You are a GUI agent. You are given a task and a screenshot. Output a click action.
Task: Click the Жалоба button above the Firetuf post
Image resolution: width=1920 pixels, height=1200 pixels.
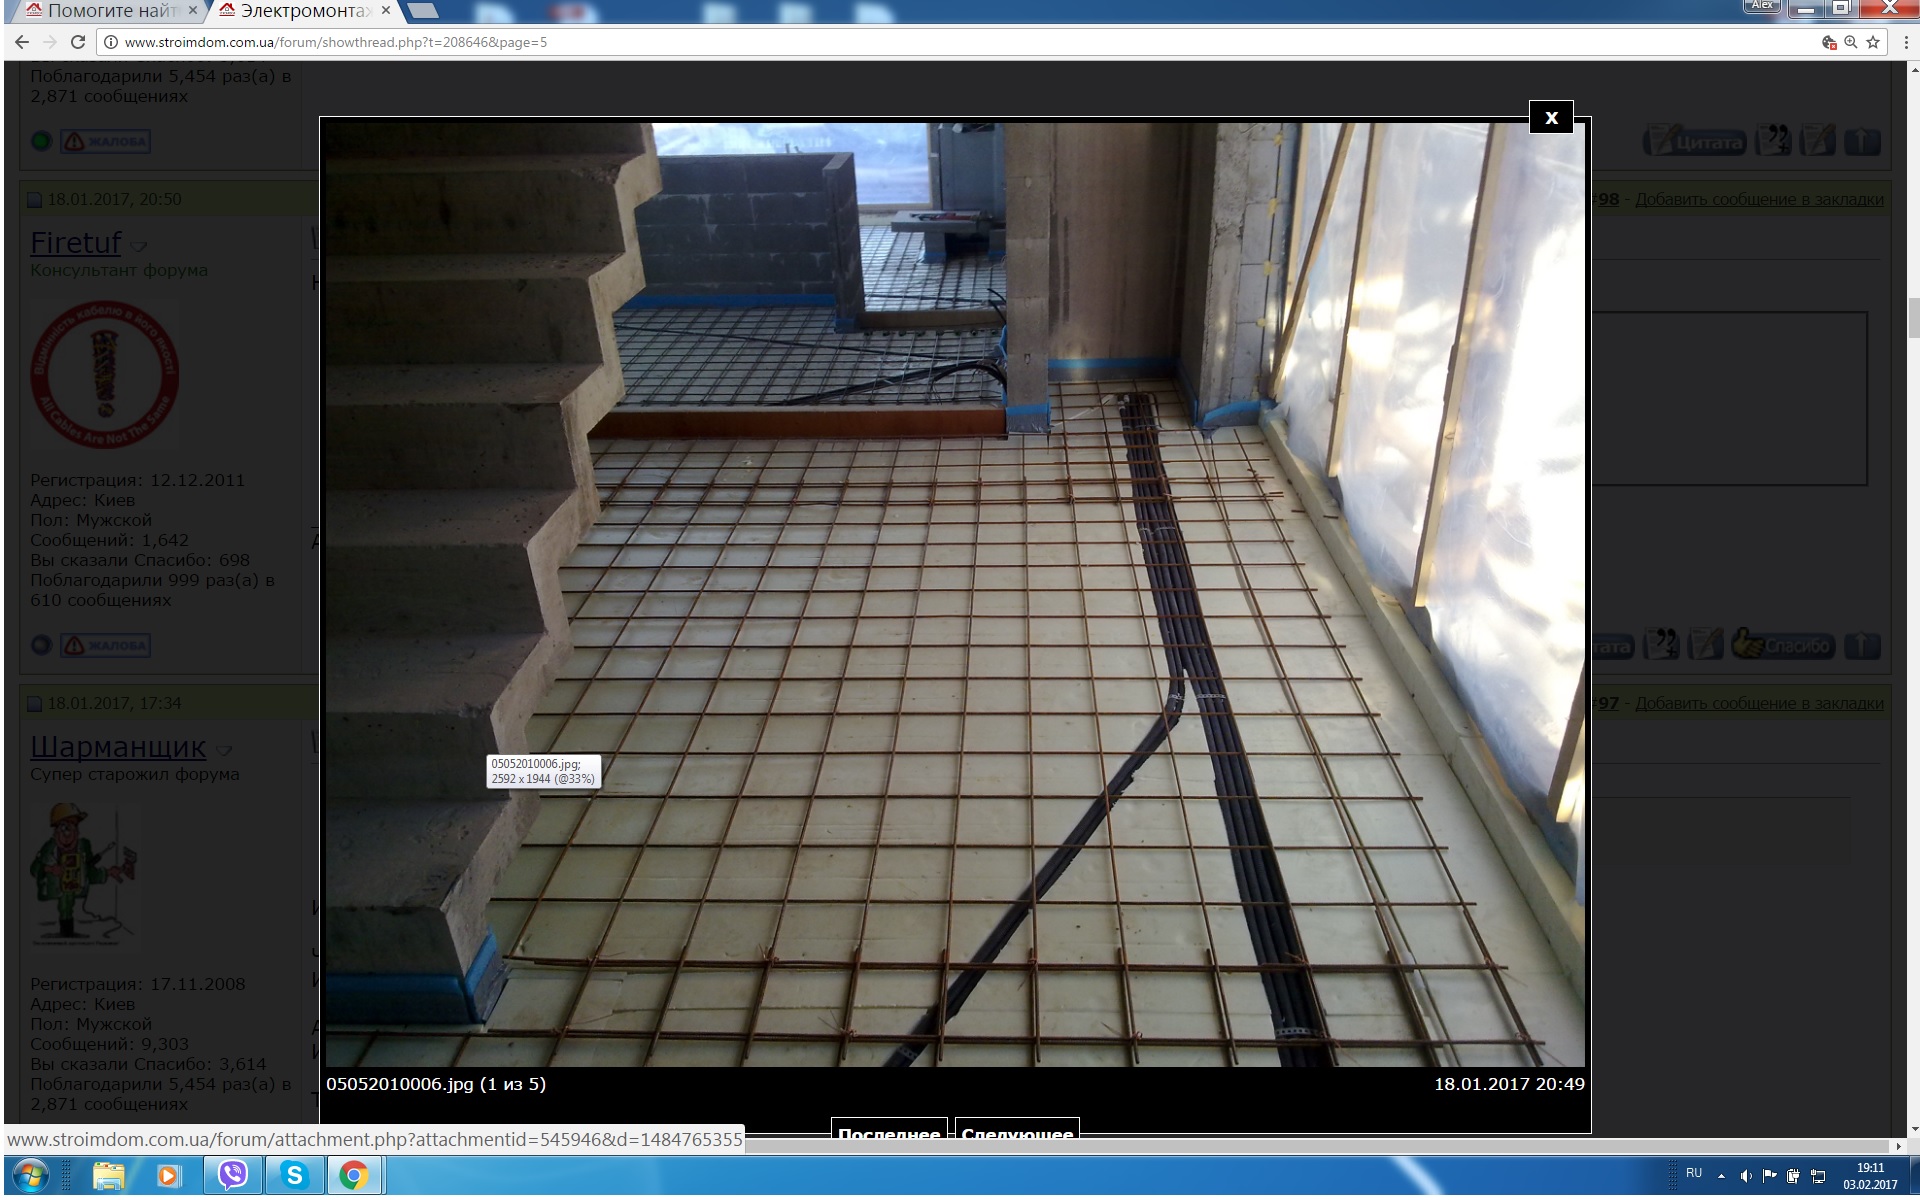106,141
